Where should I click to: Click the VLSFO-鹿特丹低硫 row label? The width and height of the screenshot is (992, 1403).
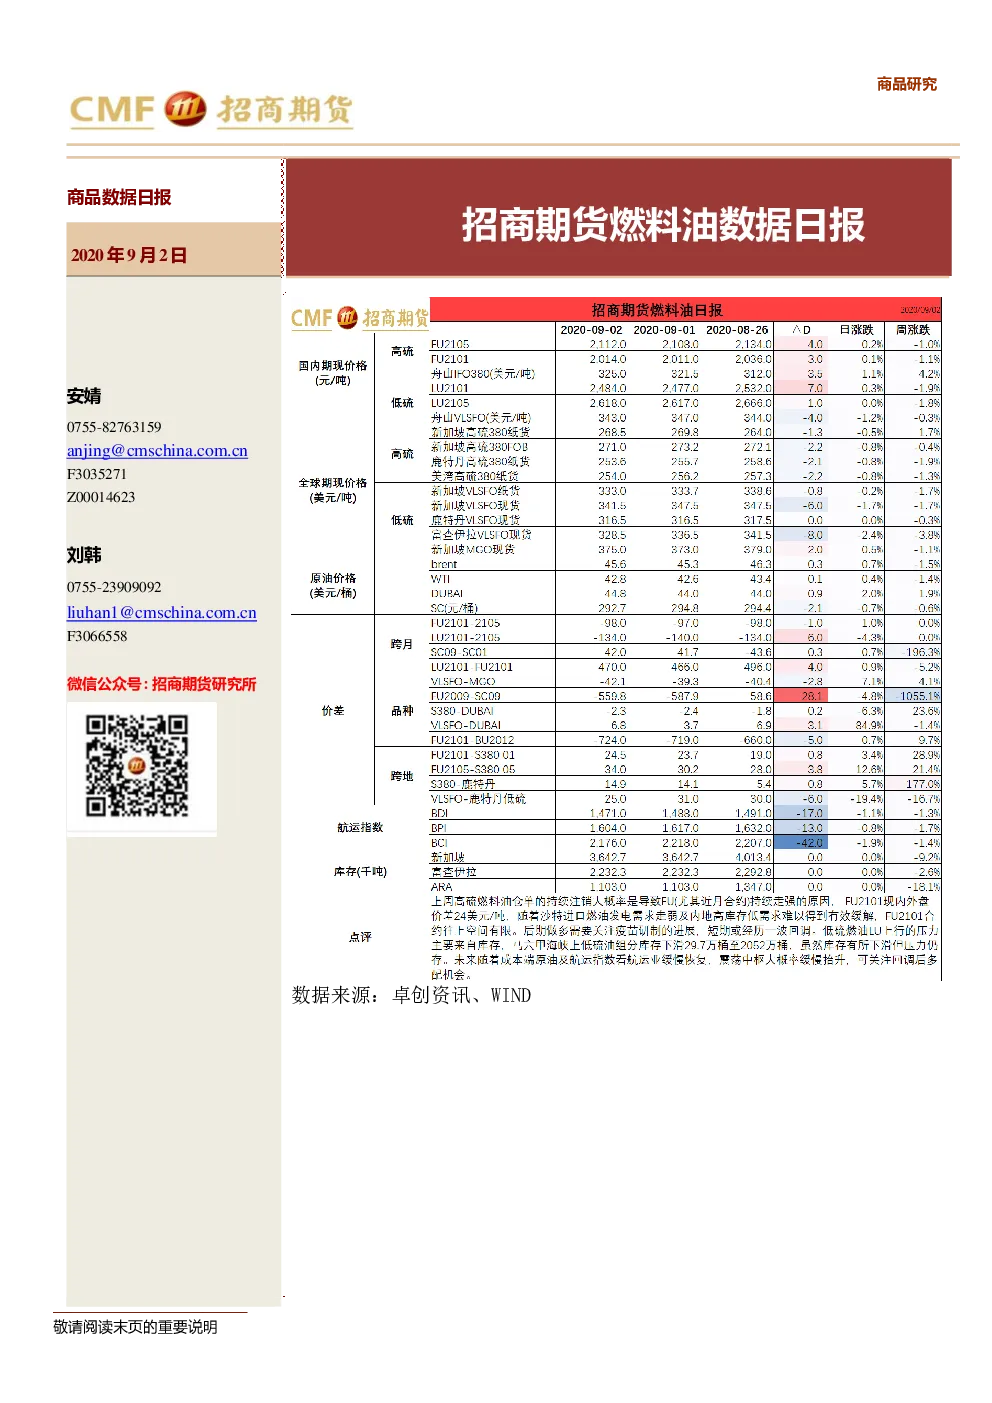tap(478, 799)
